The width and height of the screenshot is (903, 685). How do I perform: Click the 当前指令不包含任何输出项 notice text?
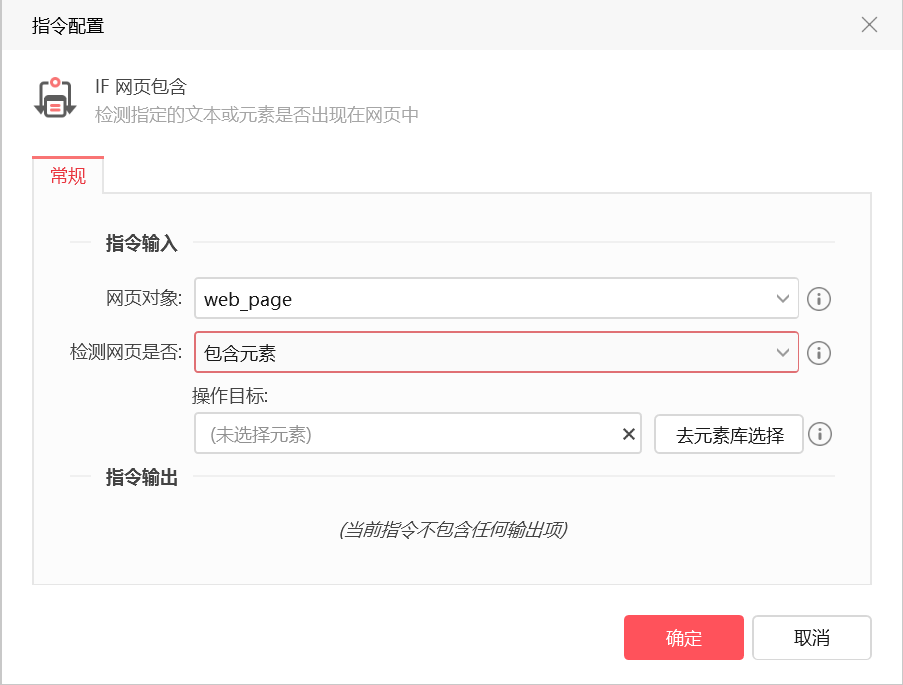point(454,530)
